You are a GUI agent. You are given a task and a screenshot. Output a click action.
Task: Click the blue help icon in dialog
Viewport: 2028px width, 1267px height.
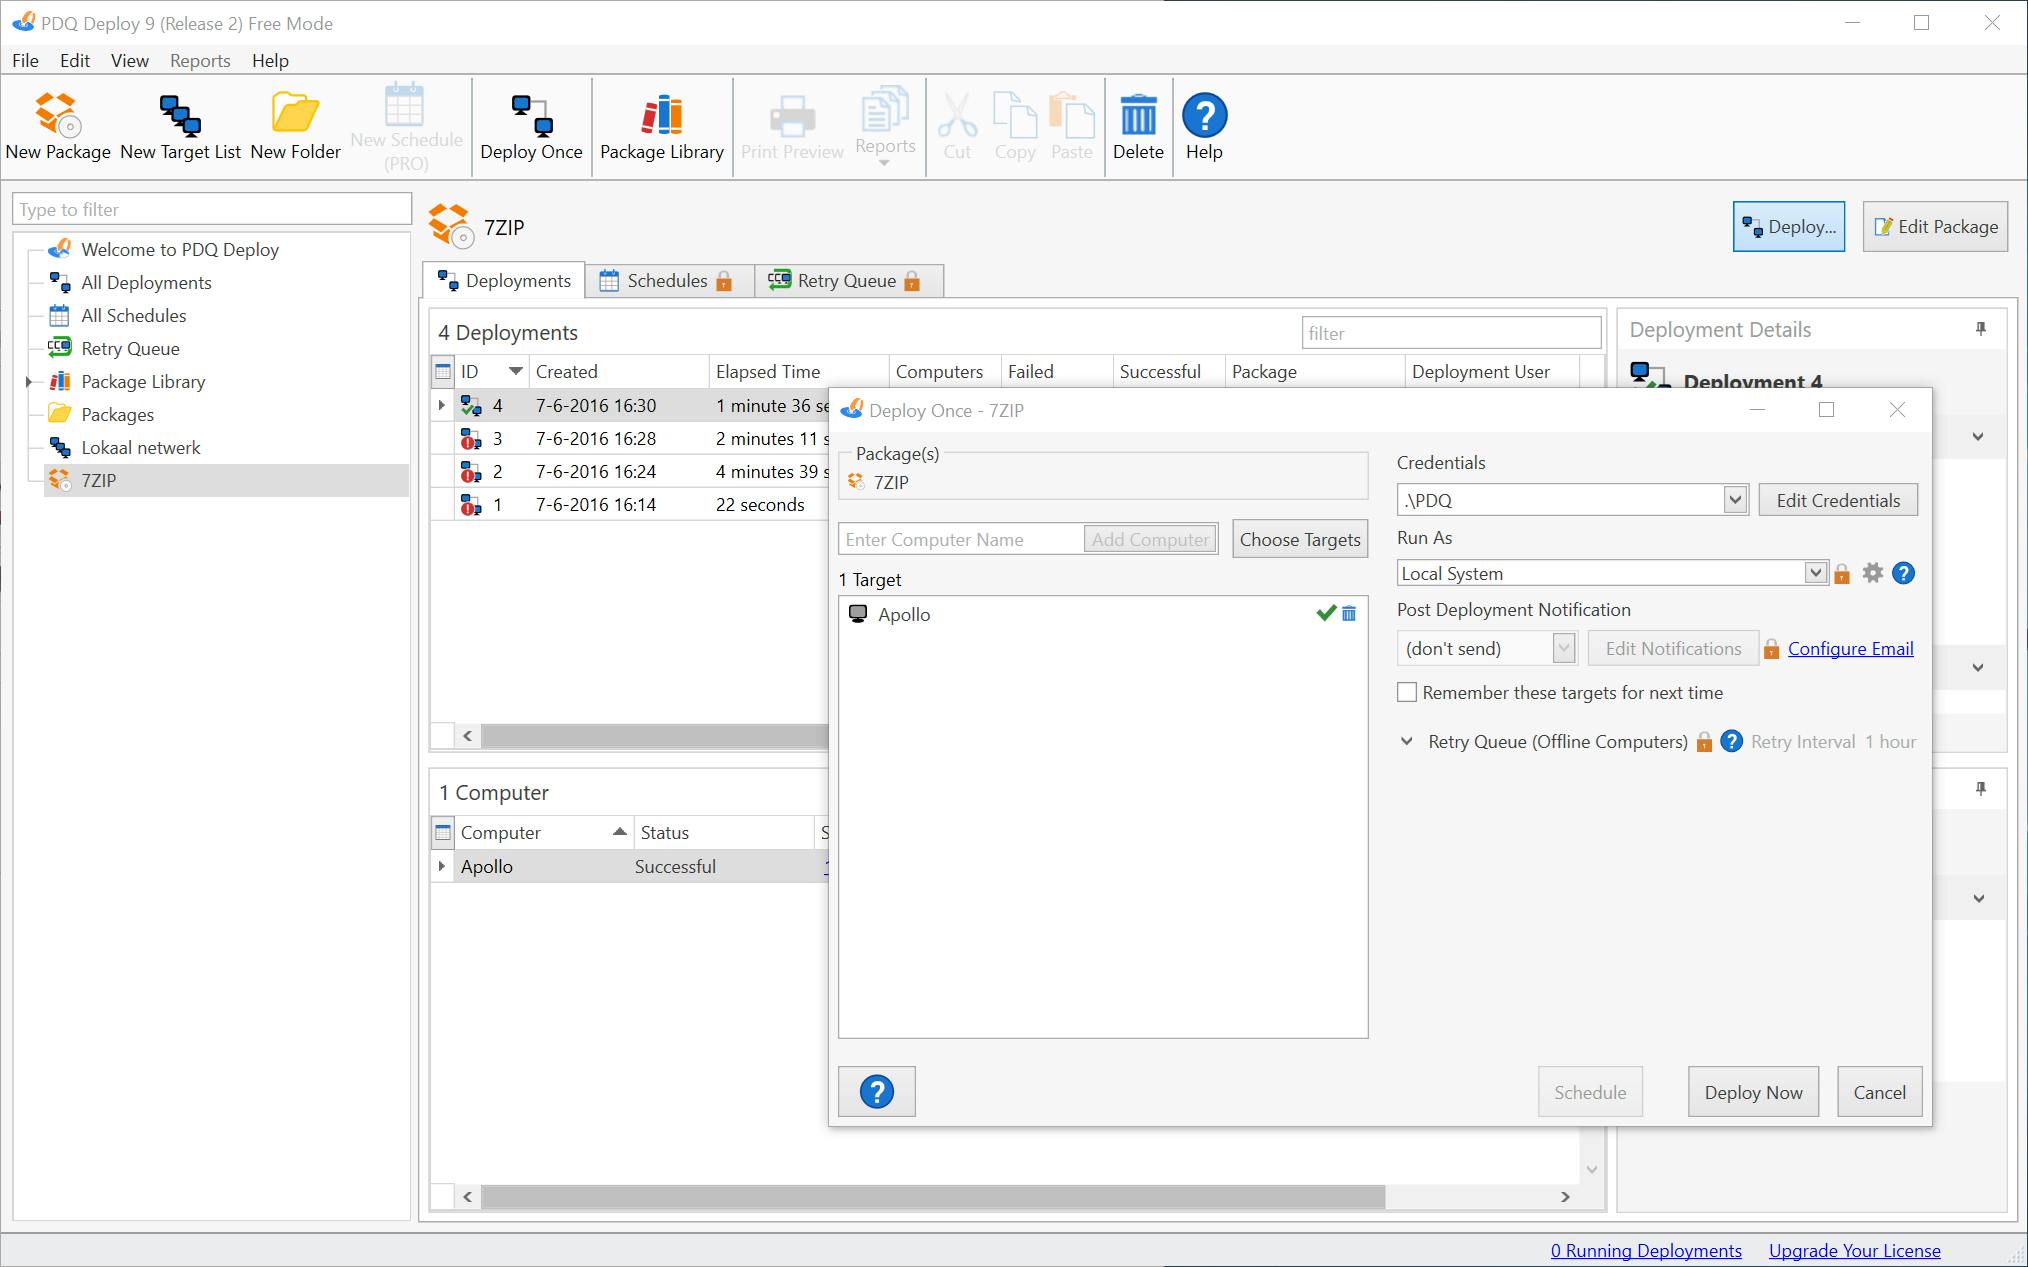pyautogui.click(x=876, y=1092)
